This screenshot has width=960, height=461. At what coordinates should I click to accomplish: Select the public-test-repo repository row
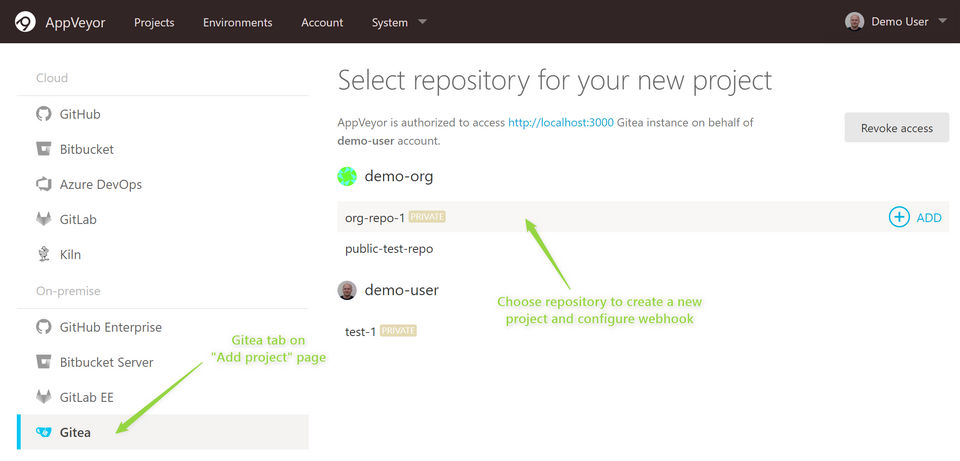pyautogui.click(x=389, y=248)
